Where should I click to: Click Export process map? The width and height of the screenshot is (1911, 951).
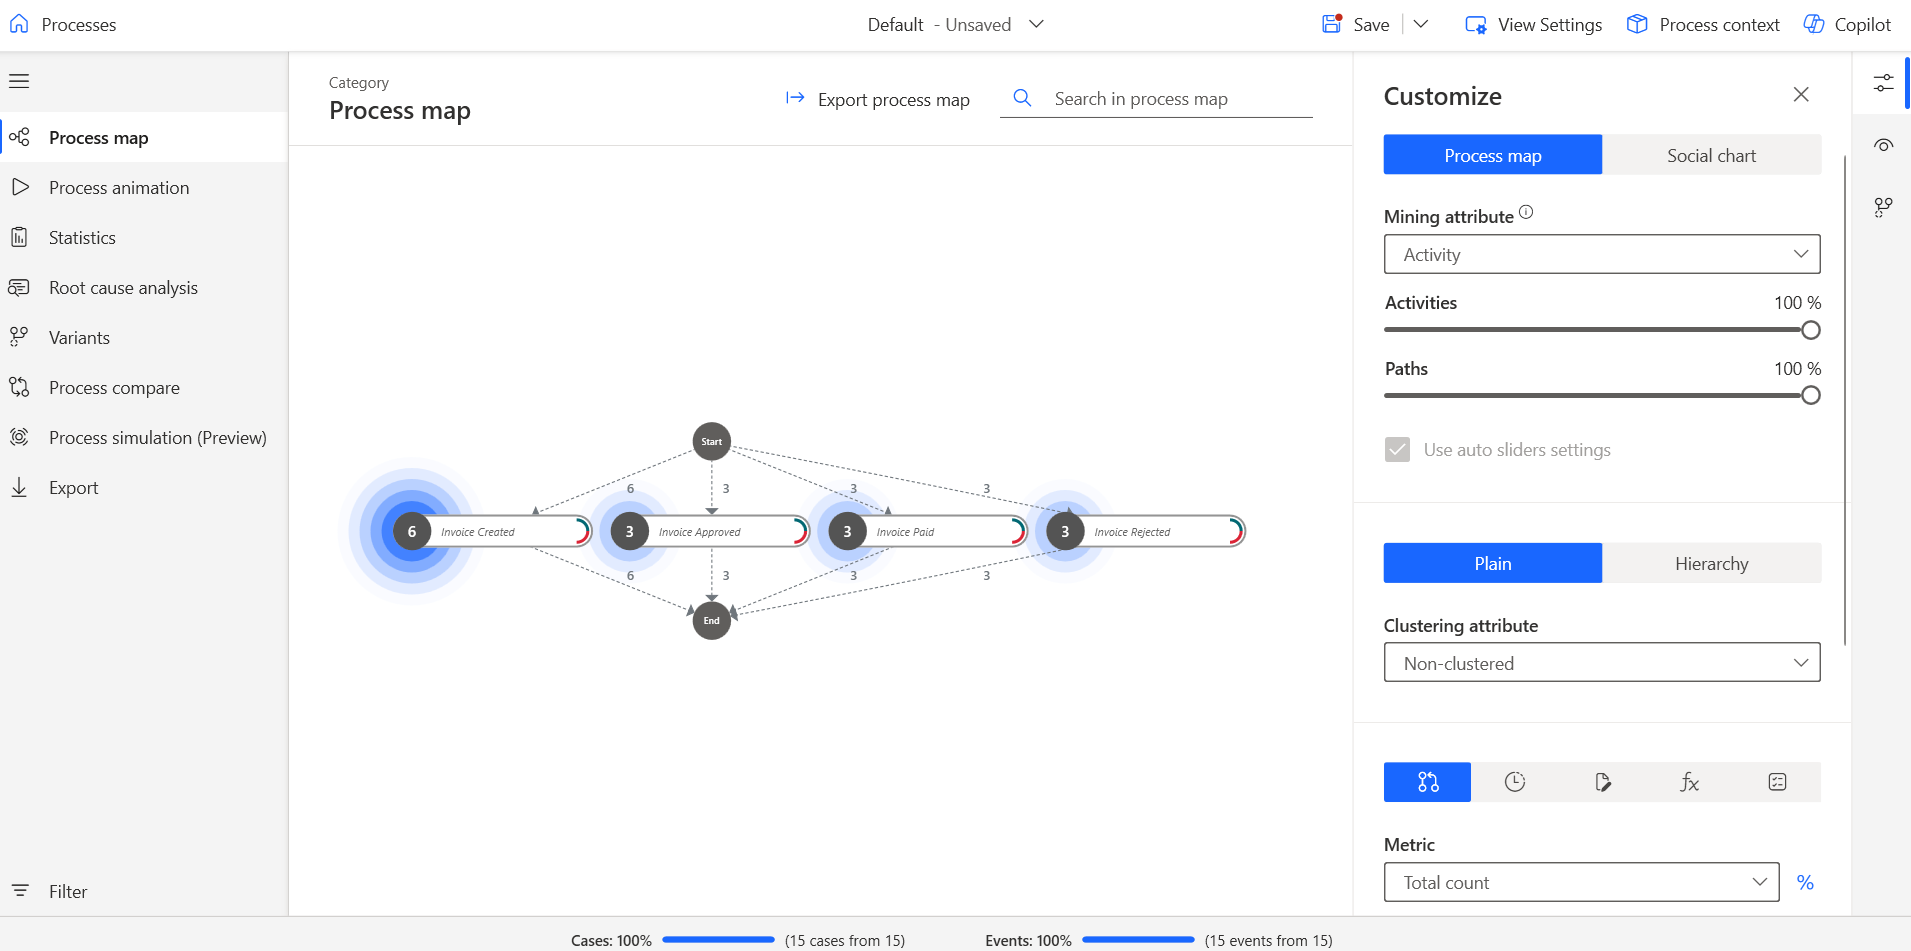877,99
